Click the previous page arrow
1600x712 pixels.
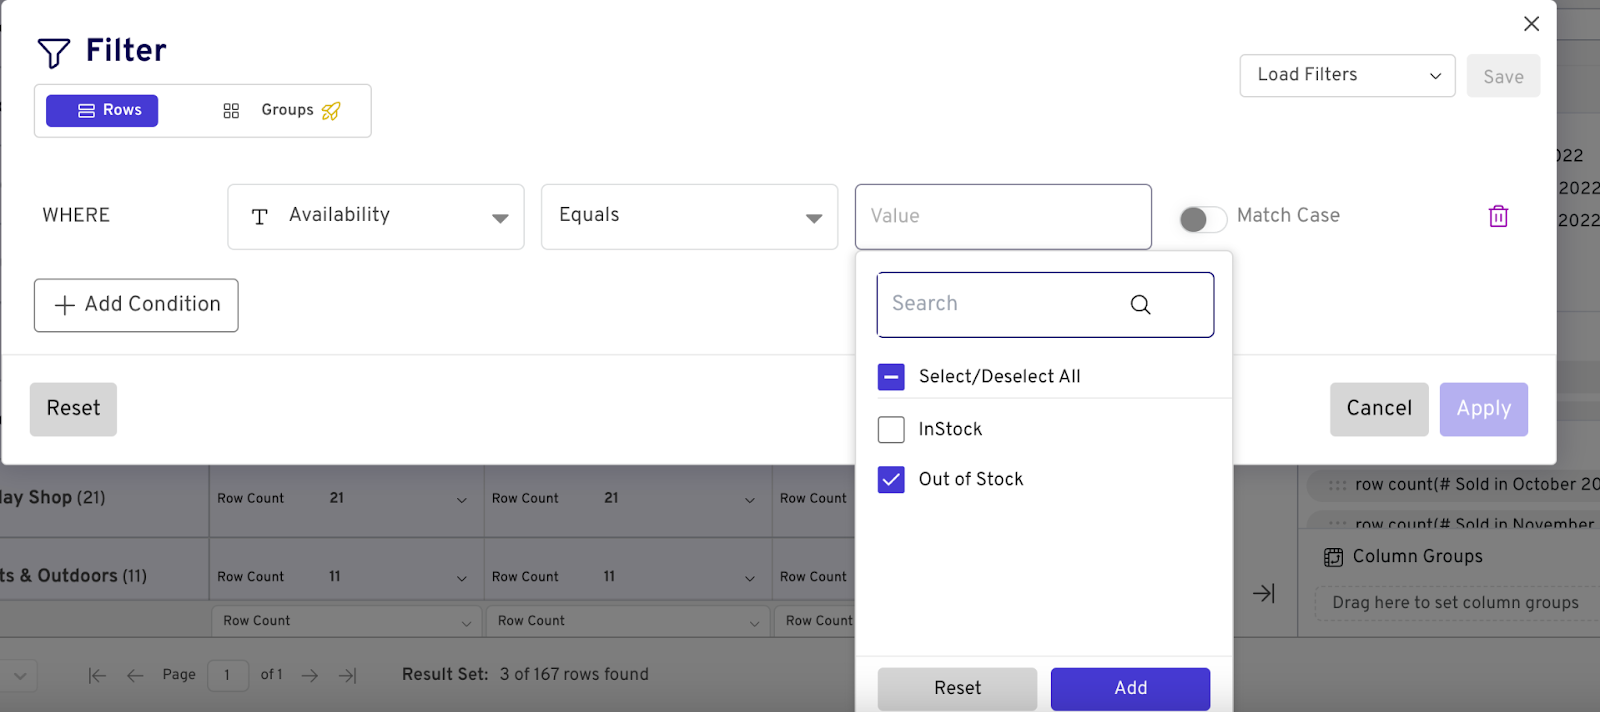coord(135,676)
